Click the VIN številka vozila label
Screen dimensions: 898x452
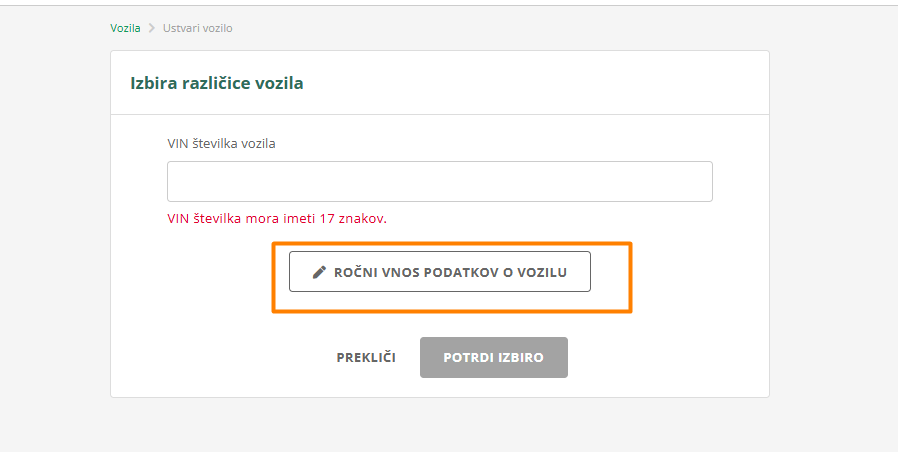point(221,143)
